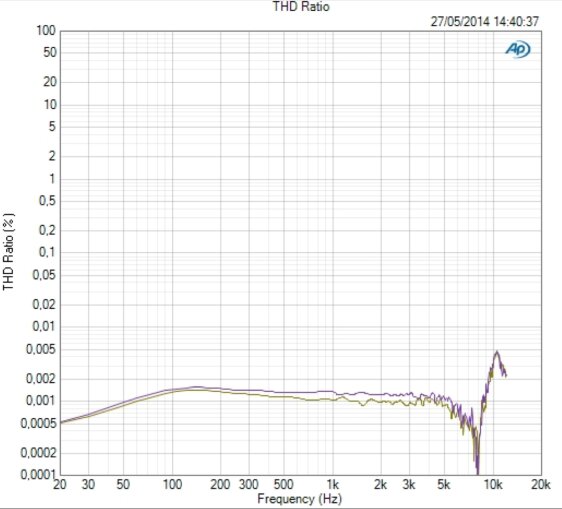Click the AP logo icon
This screenshot has height=509, width=562.
pos(518,49)
